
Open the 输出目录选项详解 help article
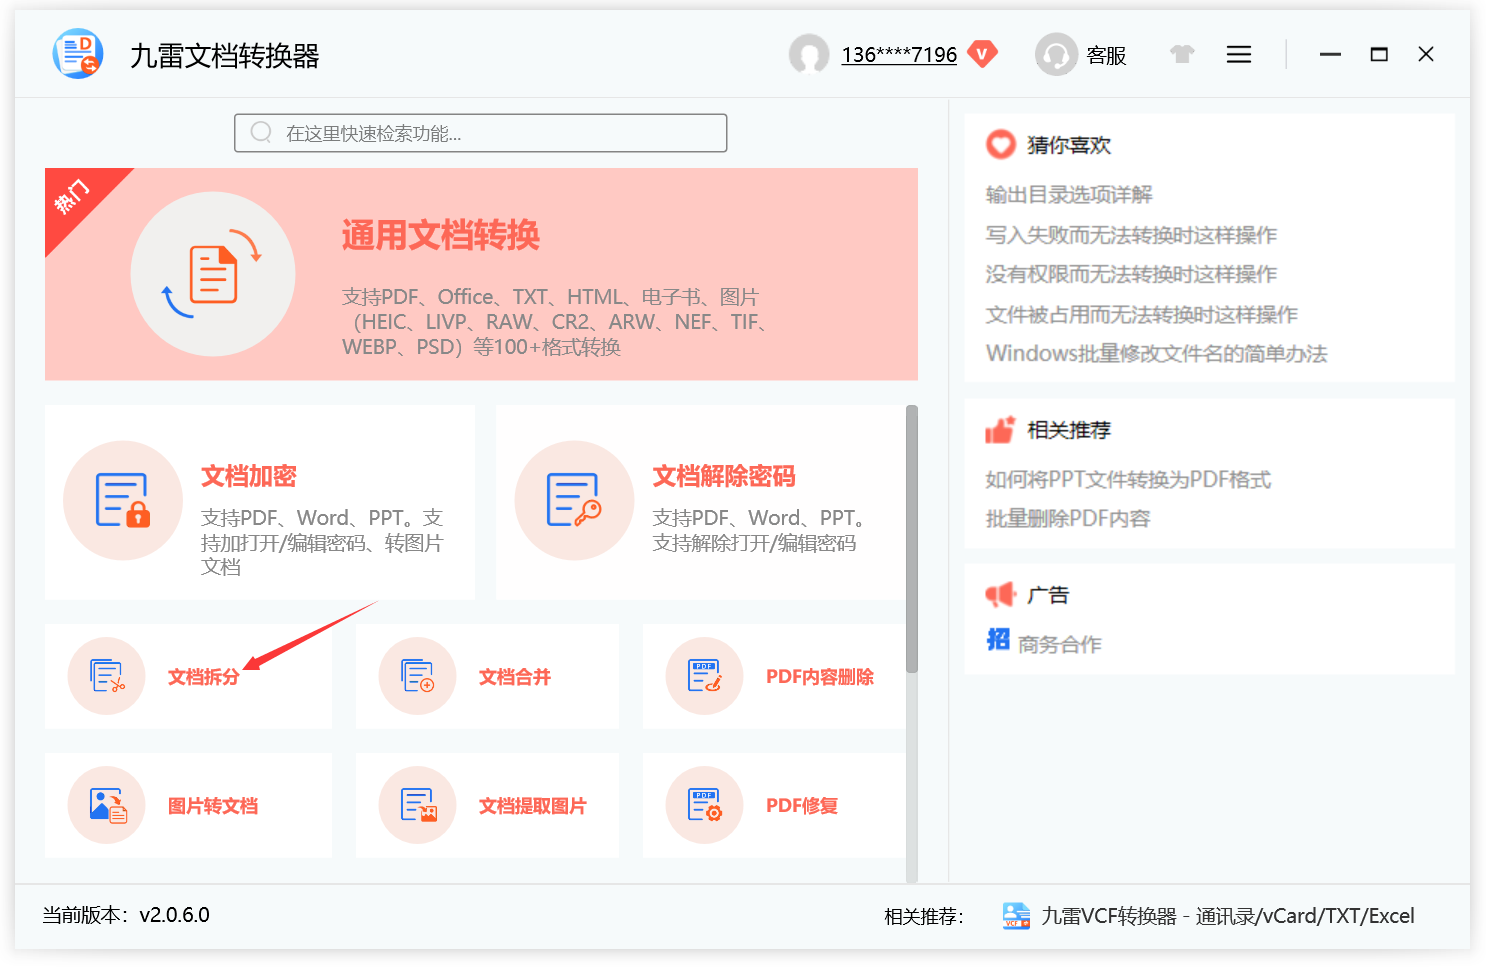[x=1068, y=194]
